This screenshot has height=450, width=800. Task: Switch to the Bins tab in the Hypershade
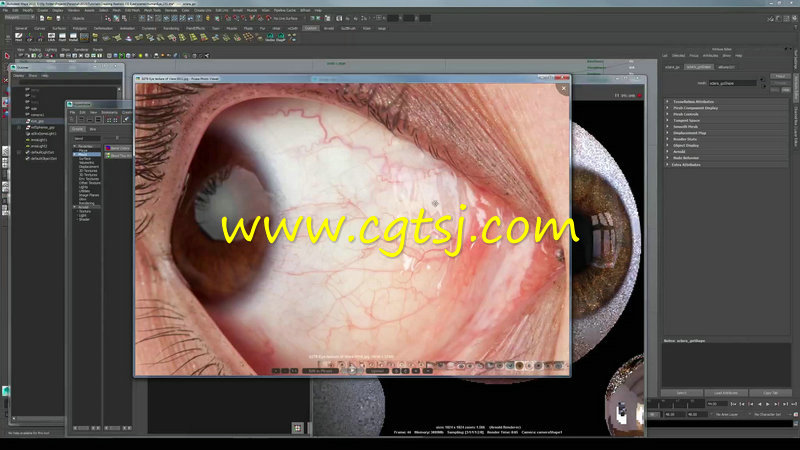coord(93,129)
